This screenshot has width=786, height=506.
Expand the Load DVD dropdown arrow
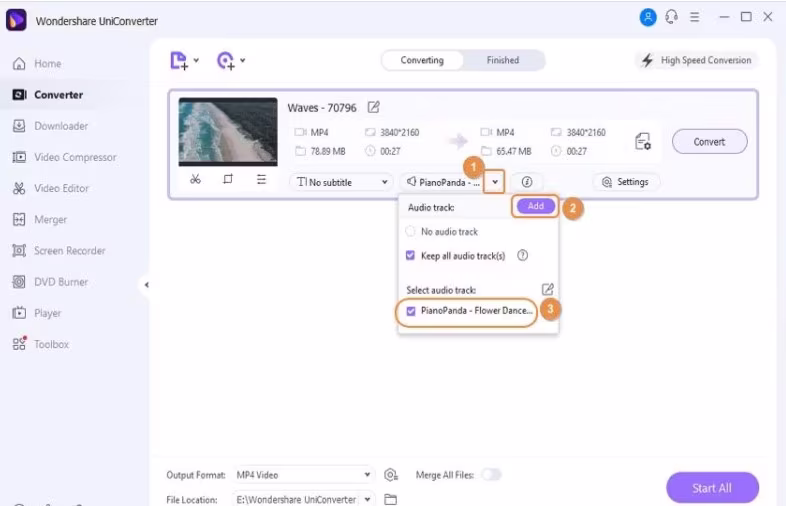coord(243,60)
